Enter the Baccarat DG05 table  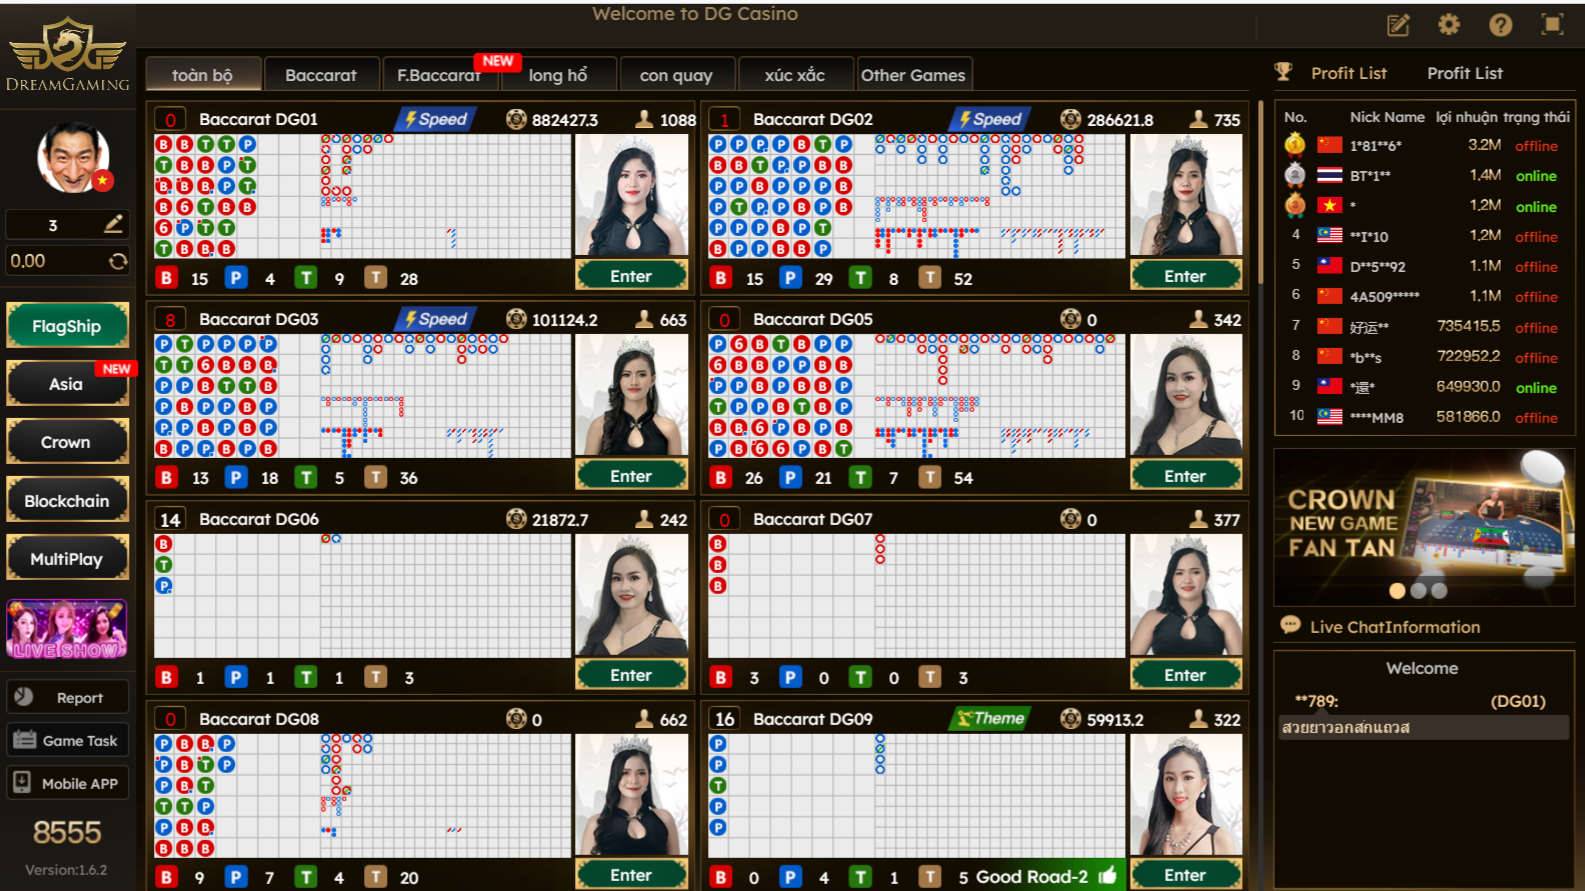[x=1185, y=476]
